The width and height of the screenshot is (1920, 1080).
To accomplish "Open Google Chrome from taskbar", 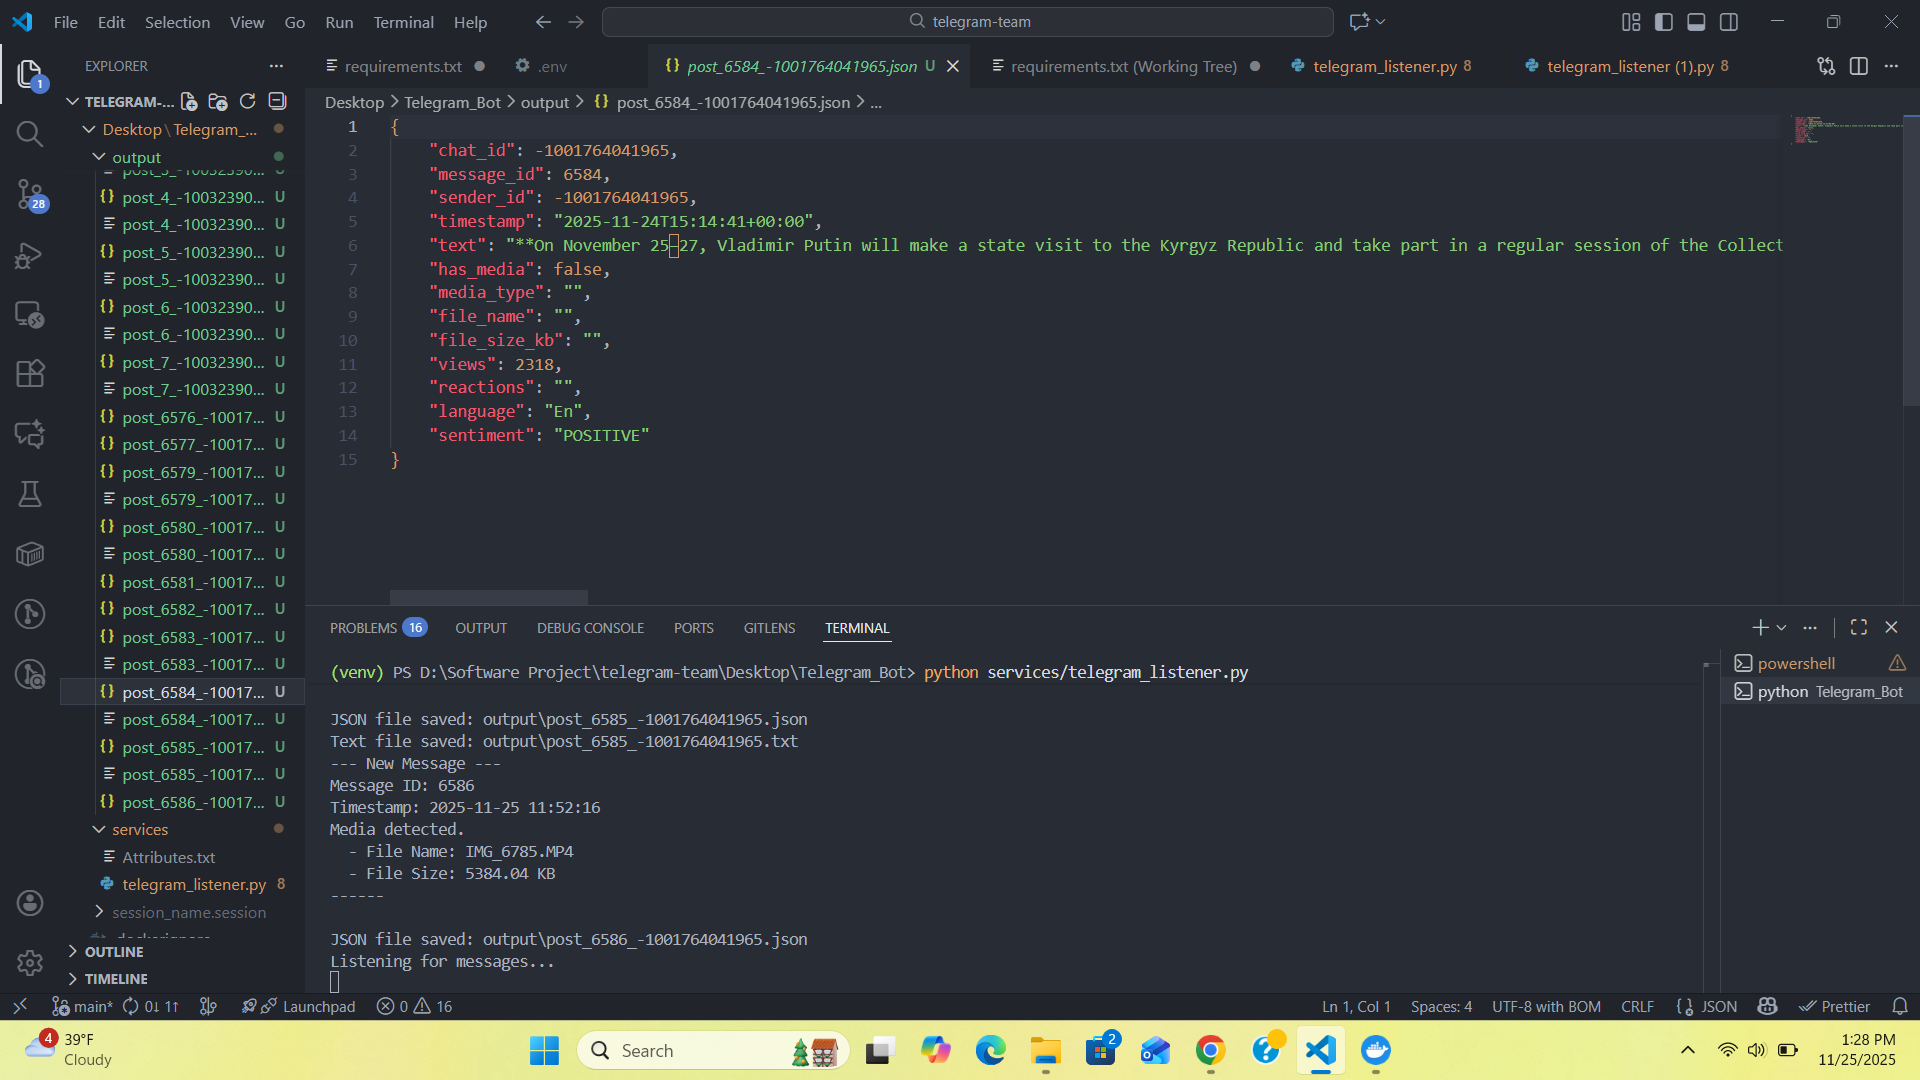I will coord(1210,1050).
